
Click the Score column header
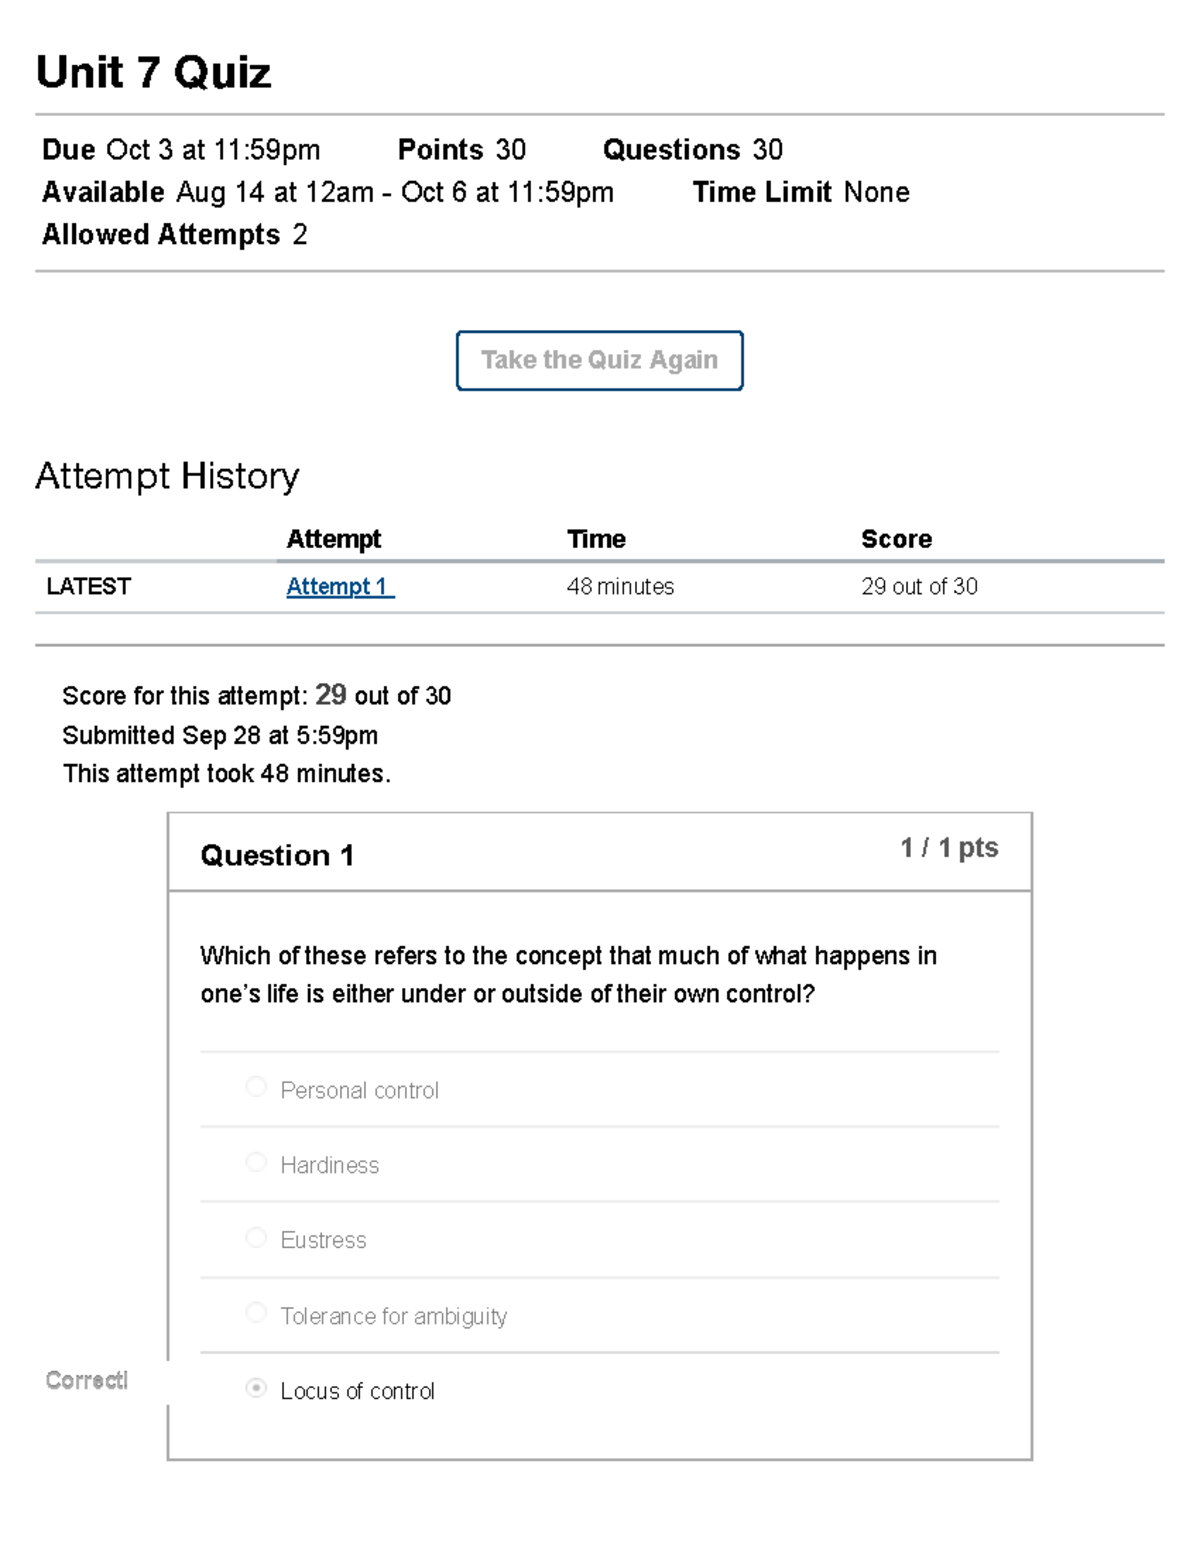click(896, 539)
